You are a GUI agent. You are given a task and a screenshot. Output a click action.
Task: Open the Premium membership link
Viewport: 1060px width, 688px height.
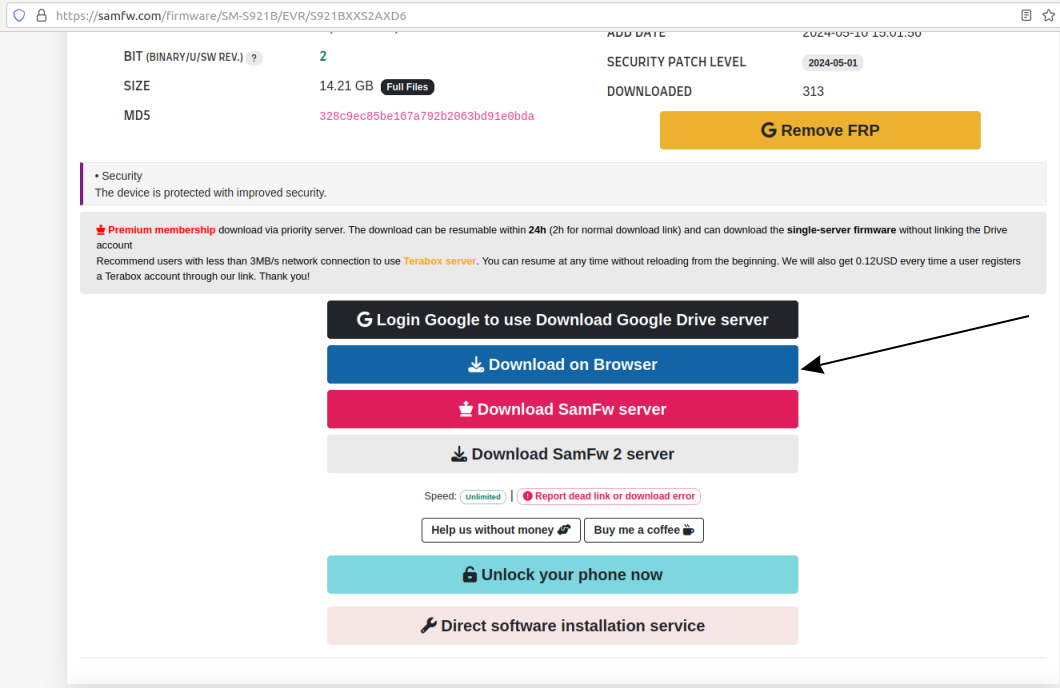tap(161, 230)
